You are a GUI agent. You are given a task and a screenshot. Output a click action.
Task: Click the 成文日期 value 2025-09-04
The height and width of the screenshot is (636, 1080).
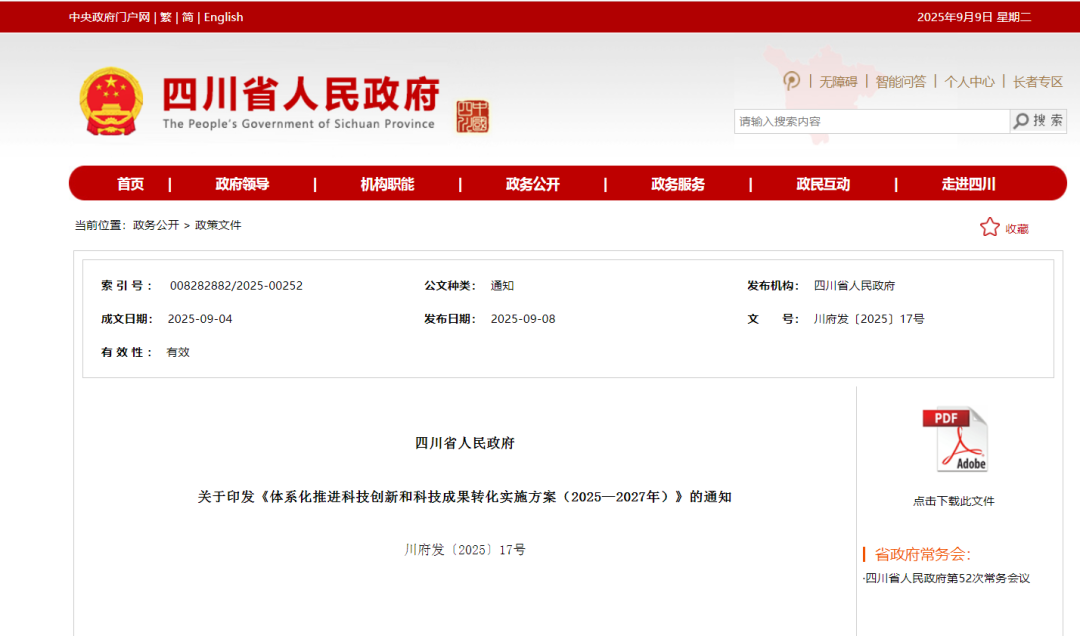pos(200,319)
